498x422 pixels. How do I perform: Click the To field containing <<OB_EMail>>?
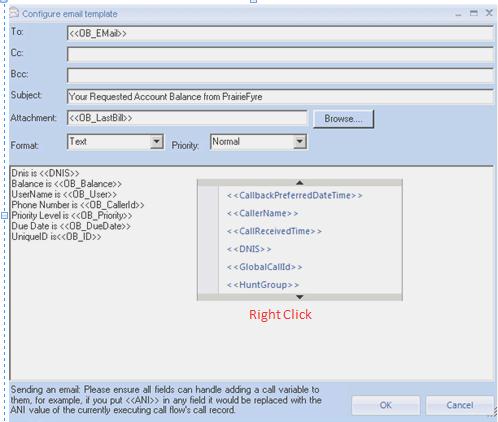click(x=280, y=33)
